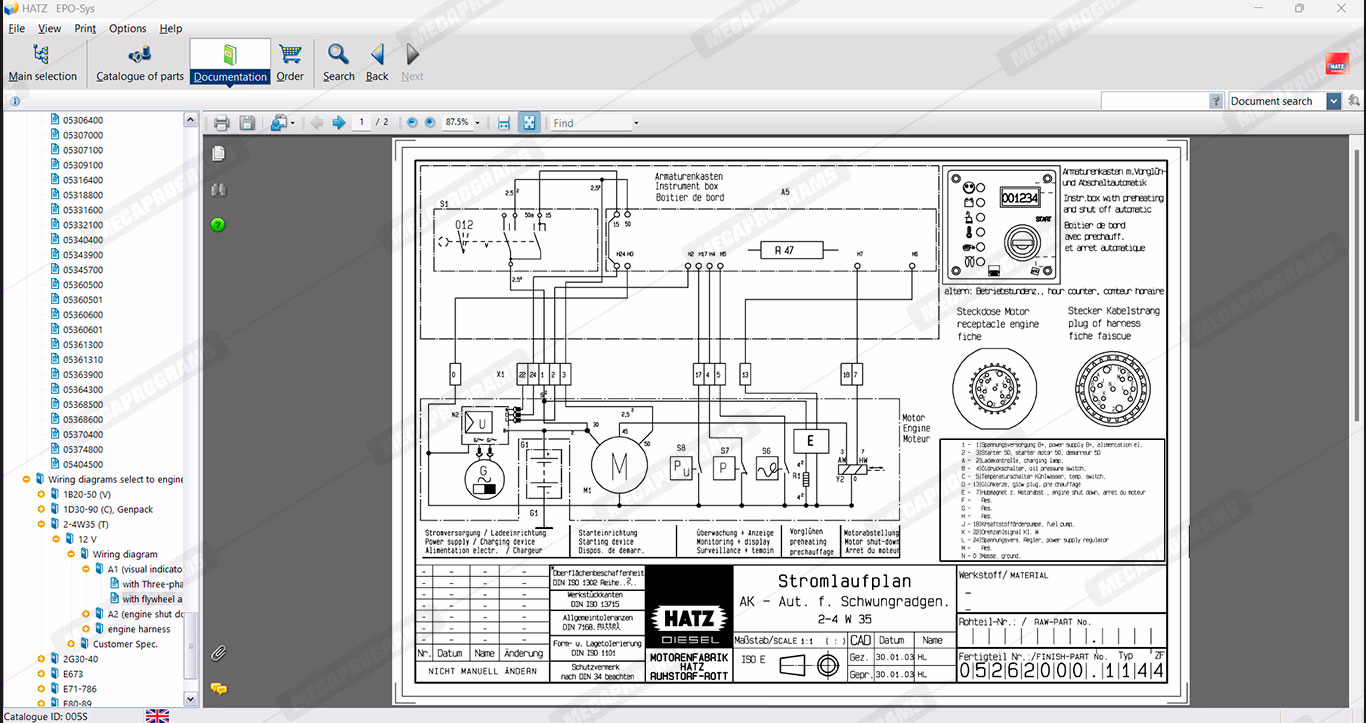The image size is (1366, 723).
Task: Print the wiring diagram PDF
Action: click(221, 123)
